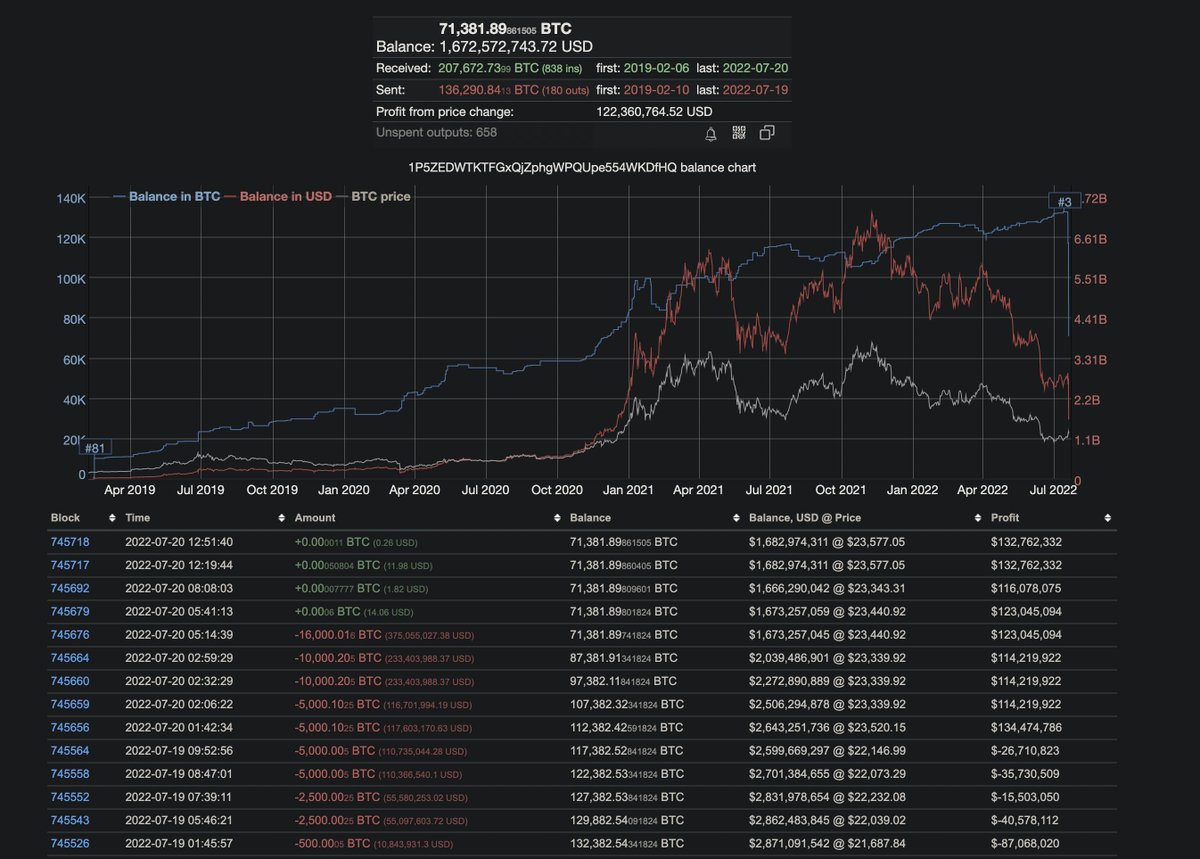This screenshot has width=1200, height=859.
Task: Open block 745676 link
Action: click(70, 635)
